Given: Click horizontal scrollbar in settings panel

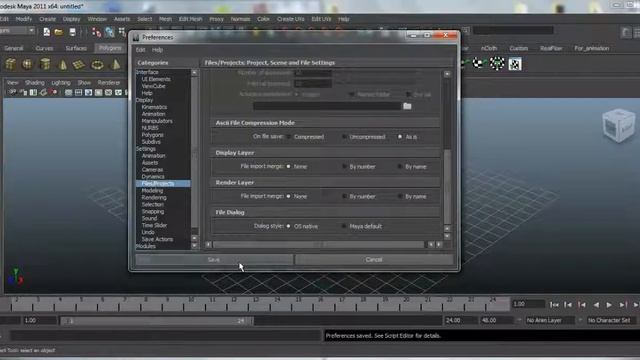Looking at the screenshot, I should pyautogui.click(x=319, y=244).
